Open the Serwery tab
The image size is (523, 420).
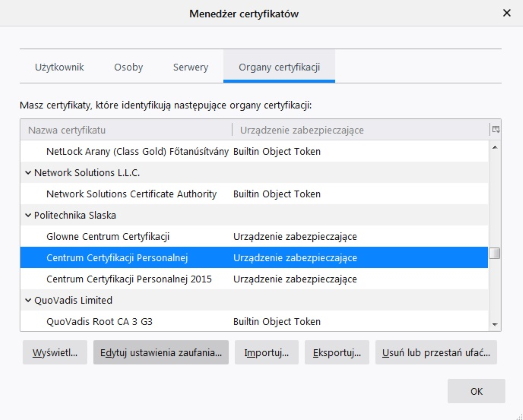coord(190,67)
